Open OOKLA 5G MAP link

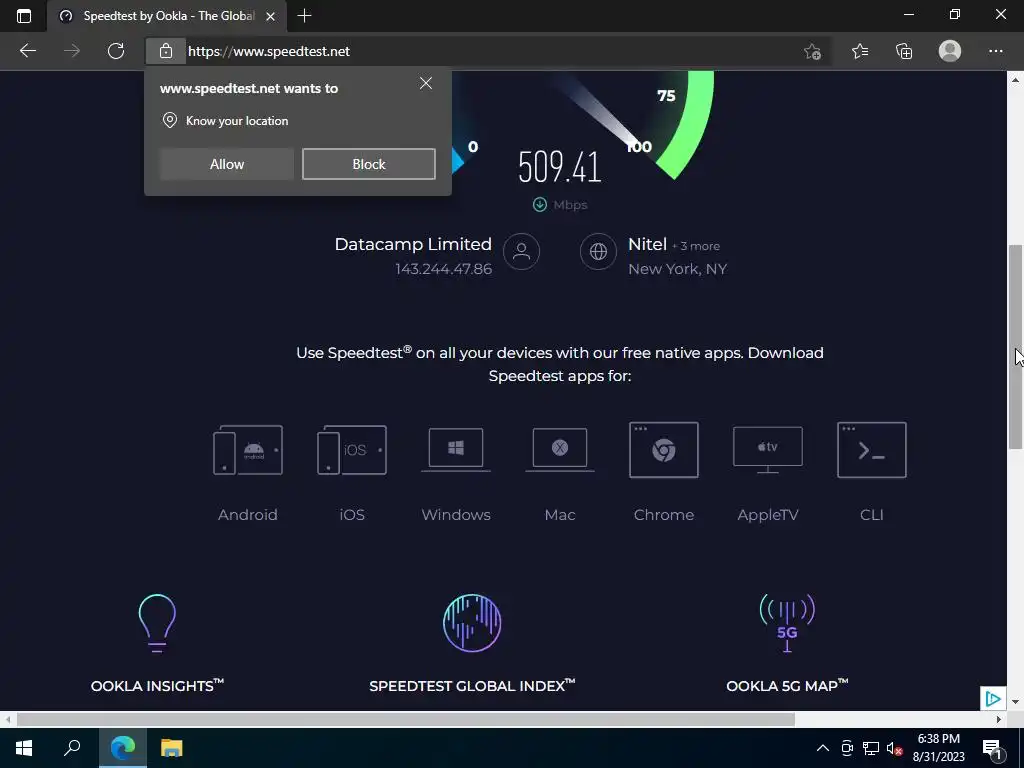787,685
